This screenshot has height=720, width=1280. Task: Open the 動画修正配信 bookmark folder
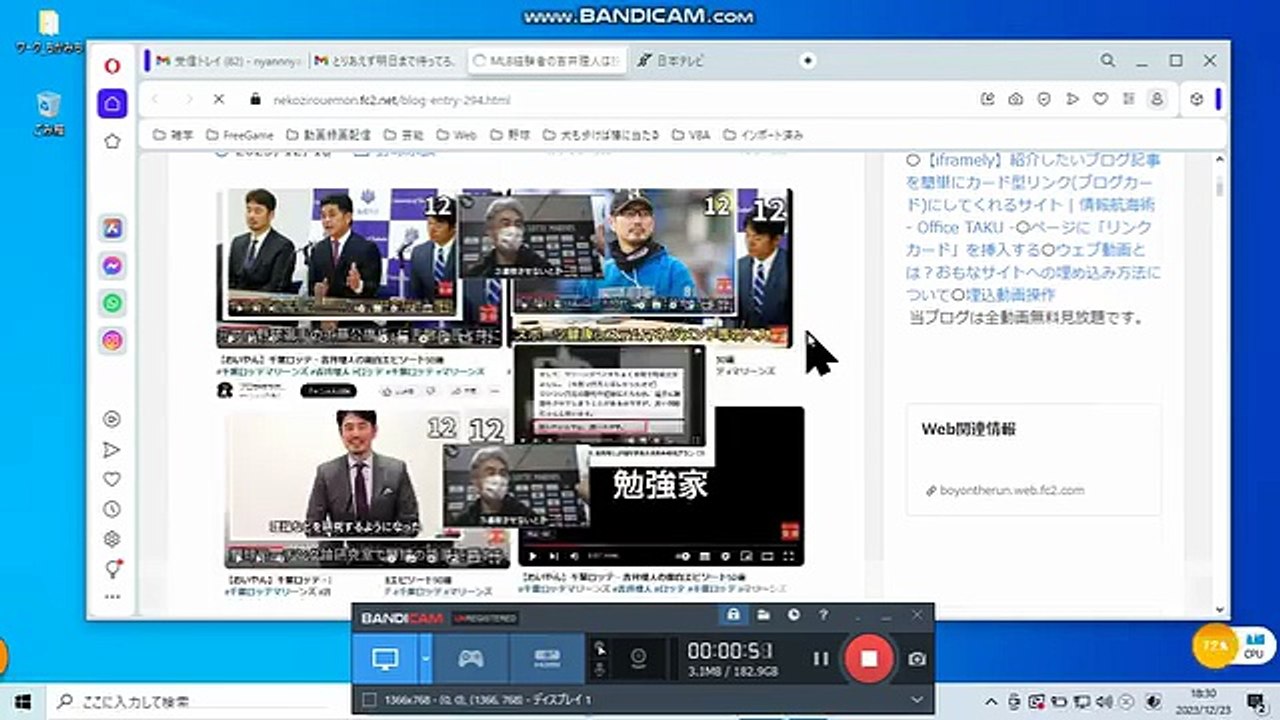click(x=328, y=135)
